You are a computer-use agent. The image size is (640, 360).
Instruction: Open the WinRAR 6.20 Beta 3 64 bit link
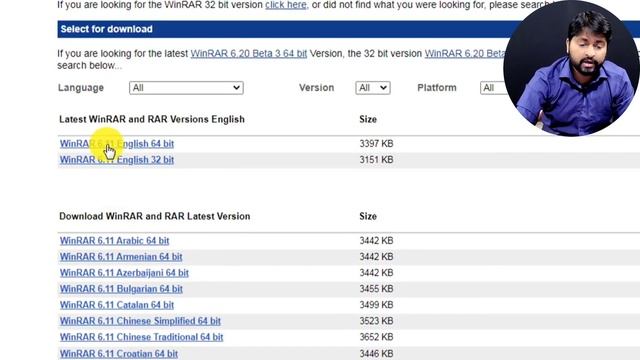(x=249, y=53)
